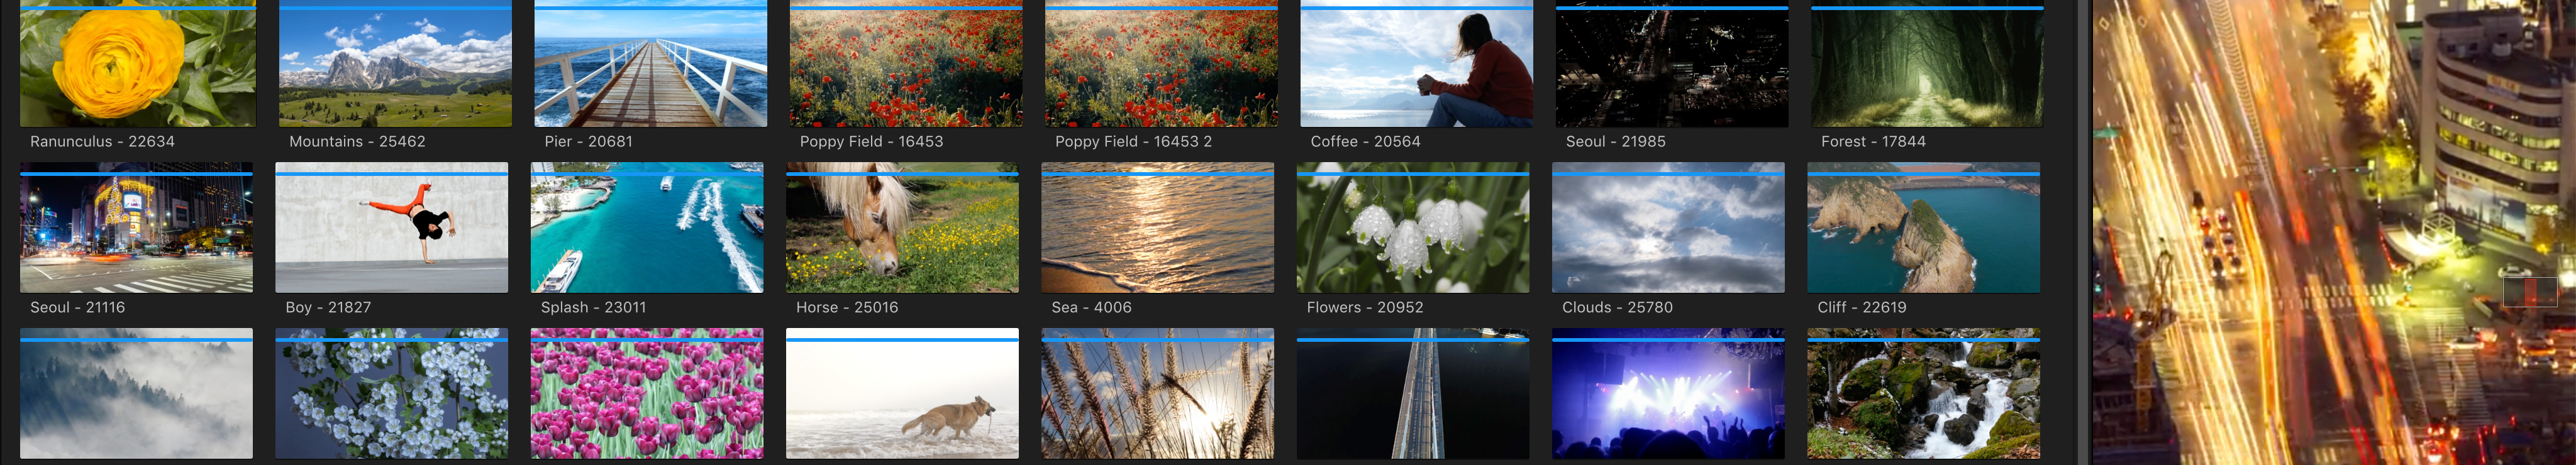The width and height of the screenshot is (2576, 465).
Task: Click the dog running on beach clip
Action: click(901, 394)
